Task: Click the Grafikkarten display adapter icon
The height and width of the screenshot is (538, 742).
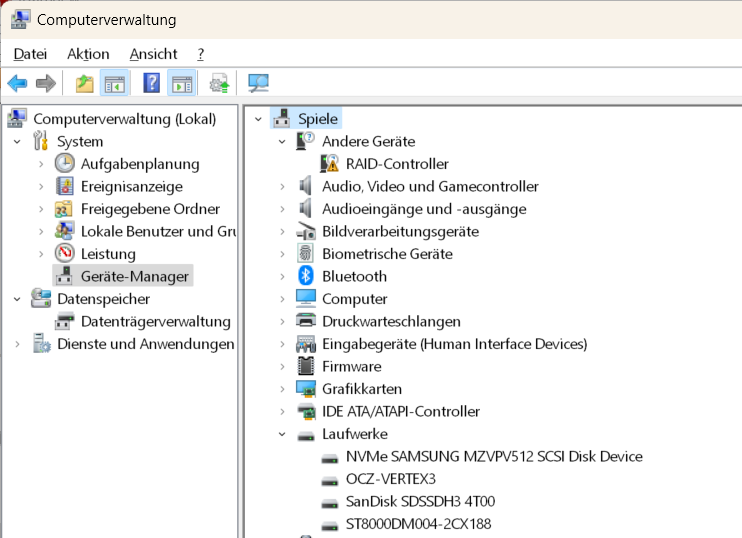Action: [306, 388]
